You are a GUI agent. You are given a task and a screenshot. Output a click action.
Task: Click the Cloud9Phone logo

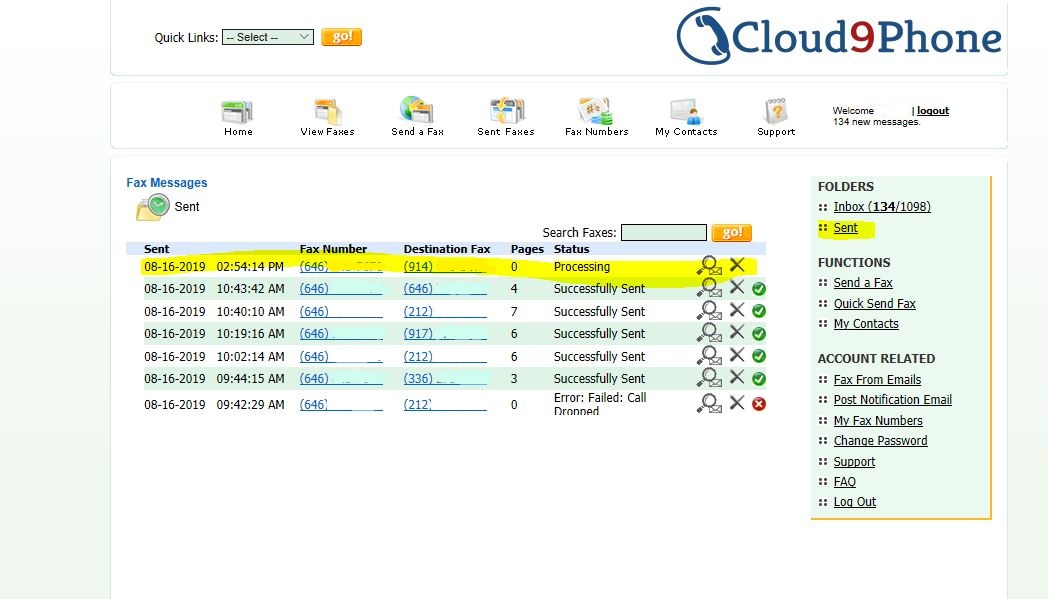click(x=839, y=36)
